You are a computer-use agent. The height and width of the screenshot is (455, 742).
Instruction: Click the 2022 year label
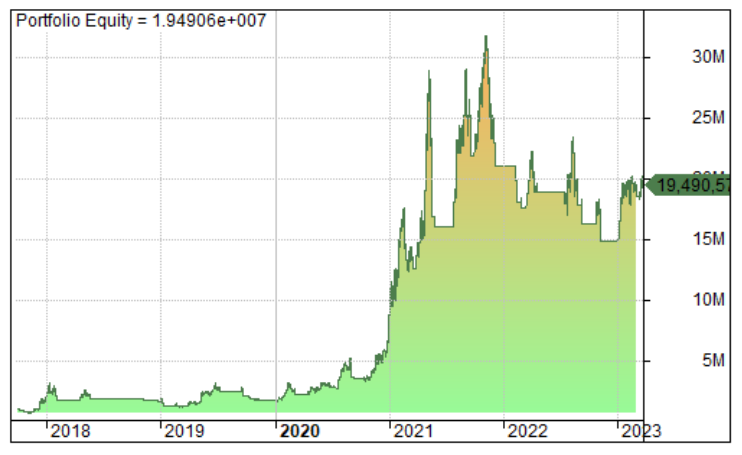coord(527,431)
